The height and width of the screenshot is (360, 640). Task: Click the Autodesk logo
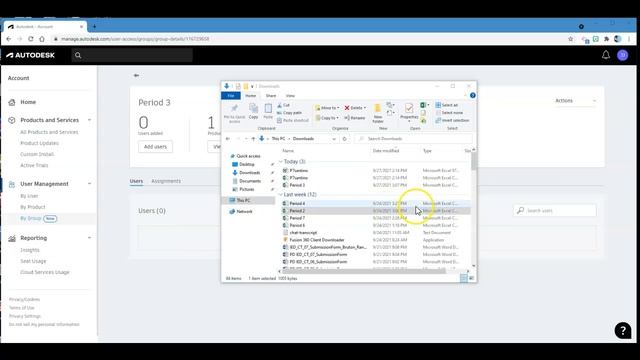click(31, 55)
